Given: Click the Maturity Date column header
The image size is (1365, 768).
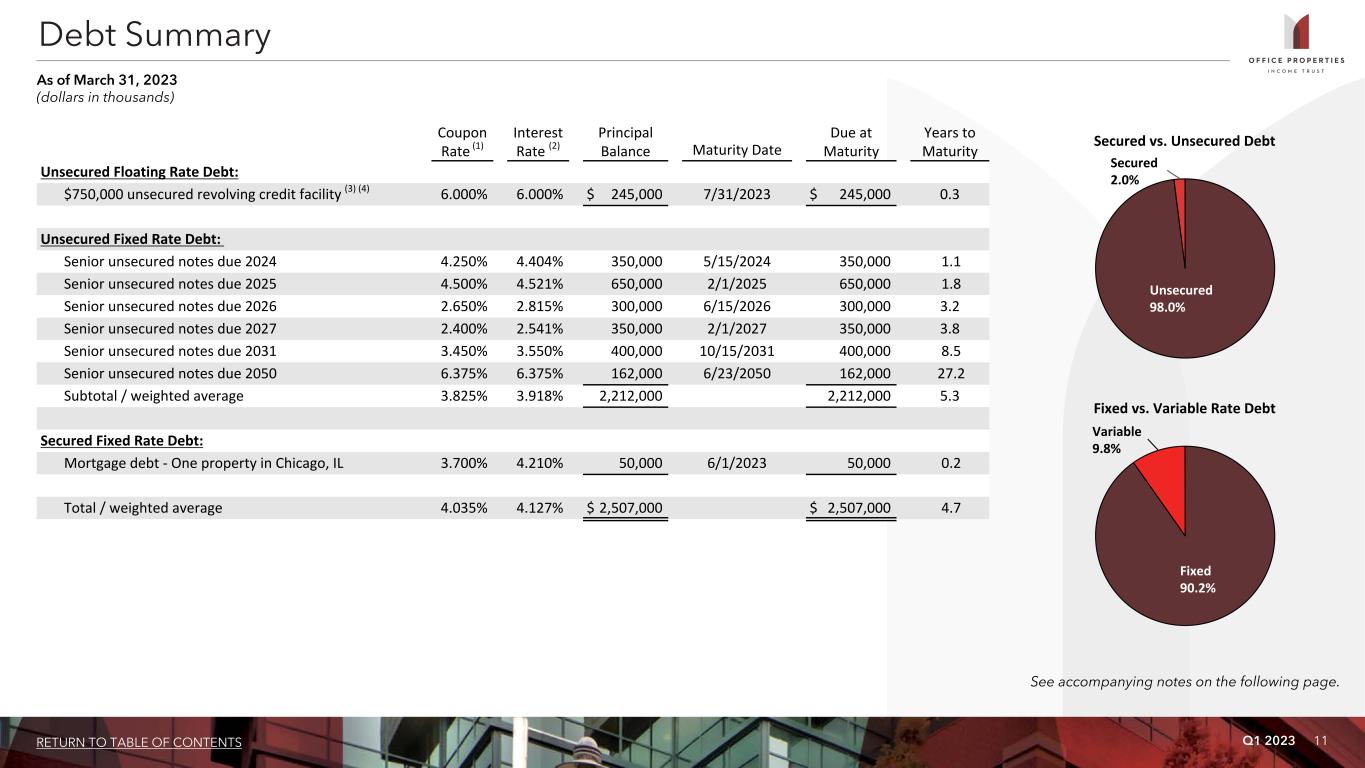Looking at the screenshot, I should coord(735,151).
